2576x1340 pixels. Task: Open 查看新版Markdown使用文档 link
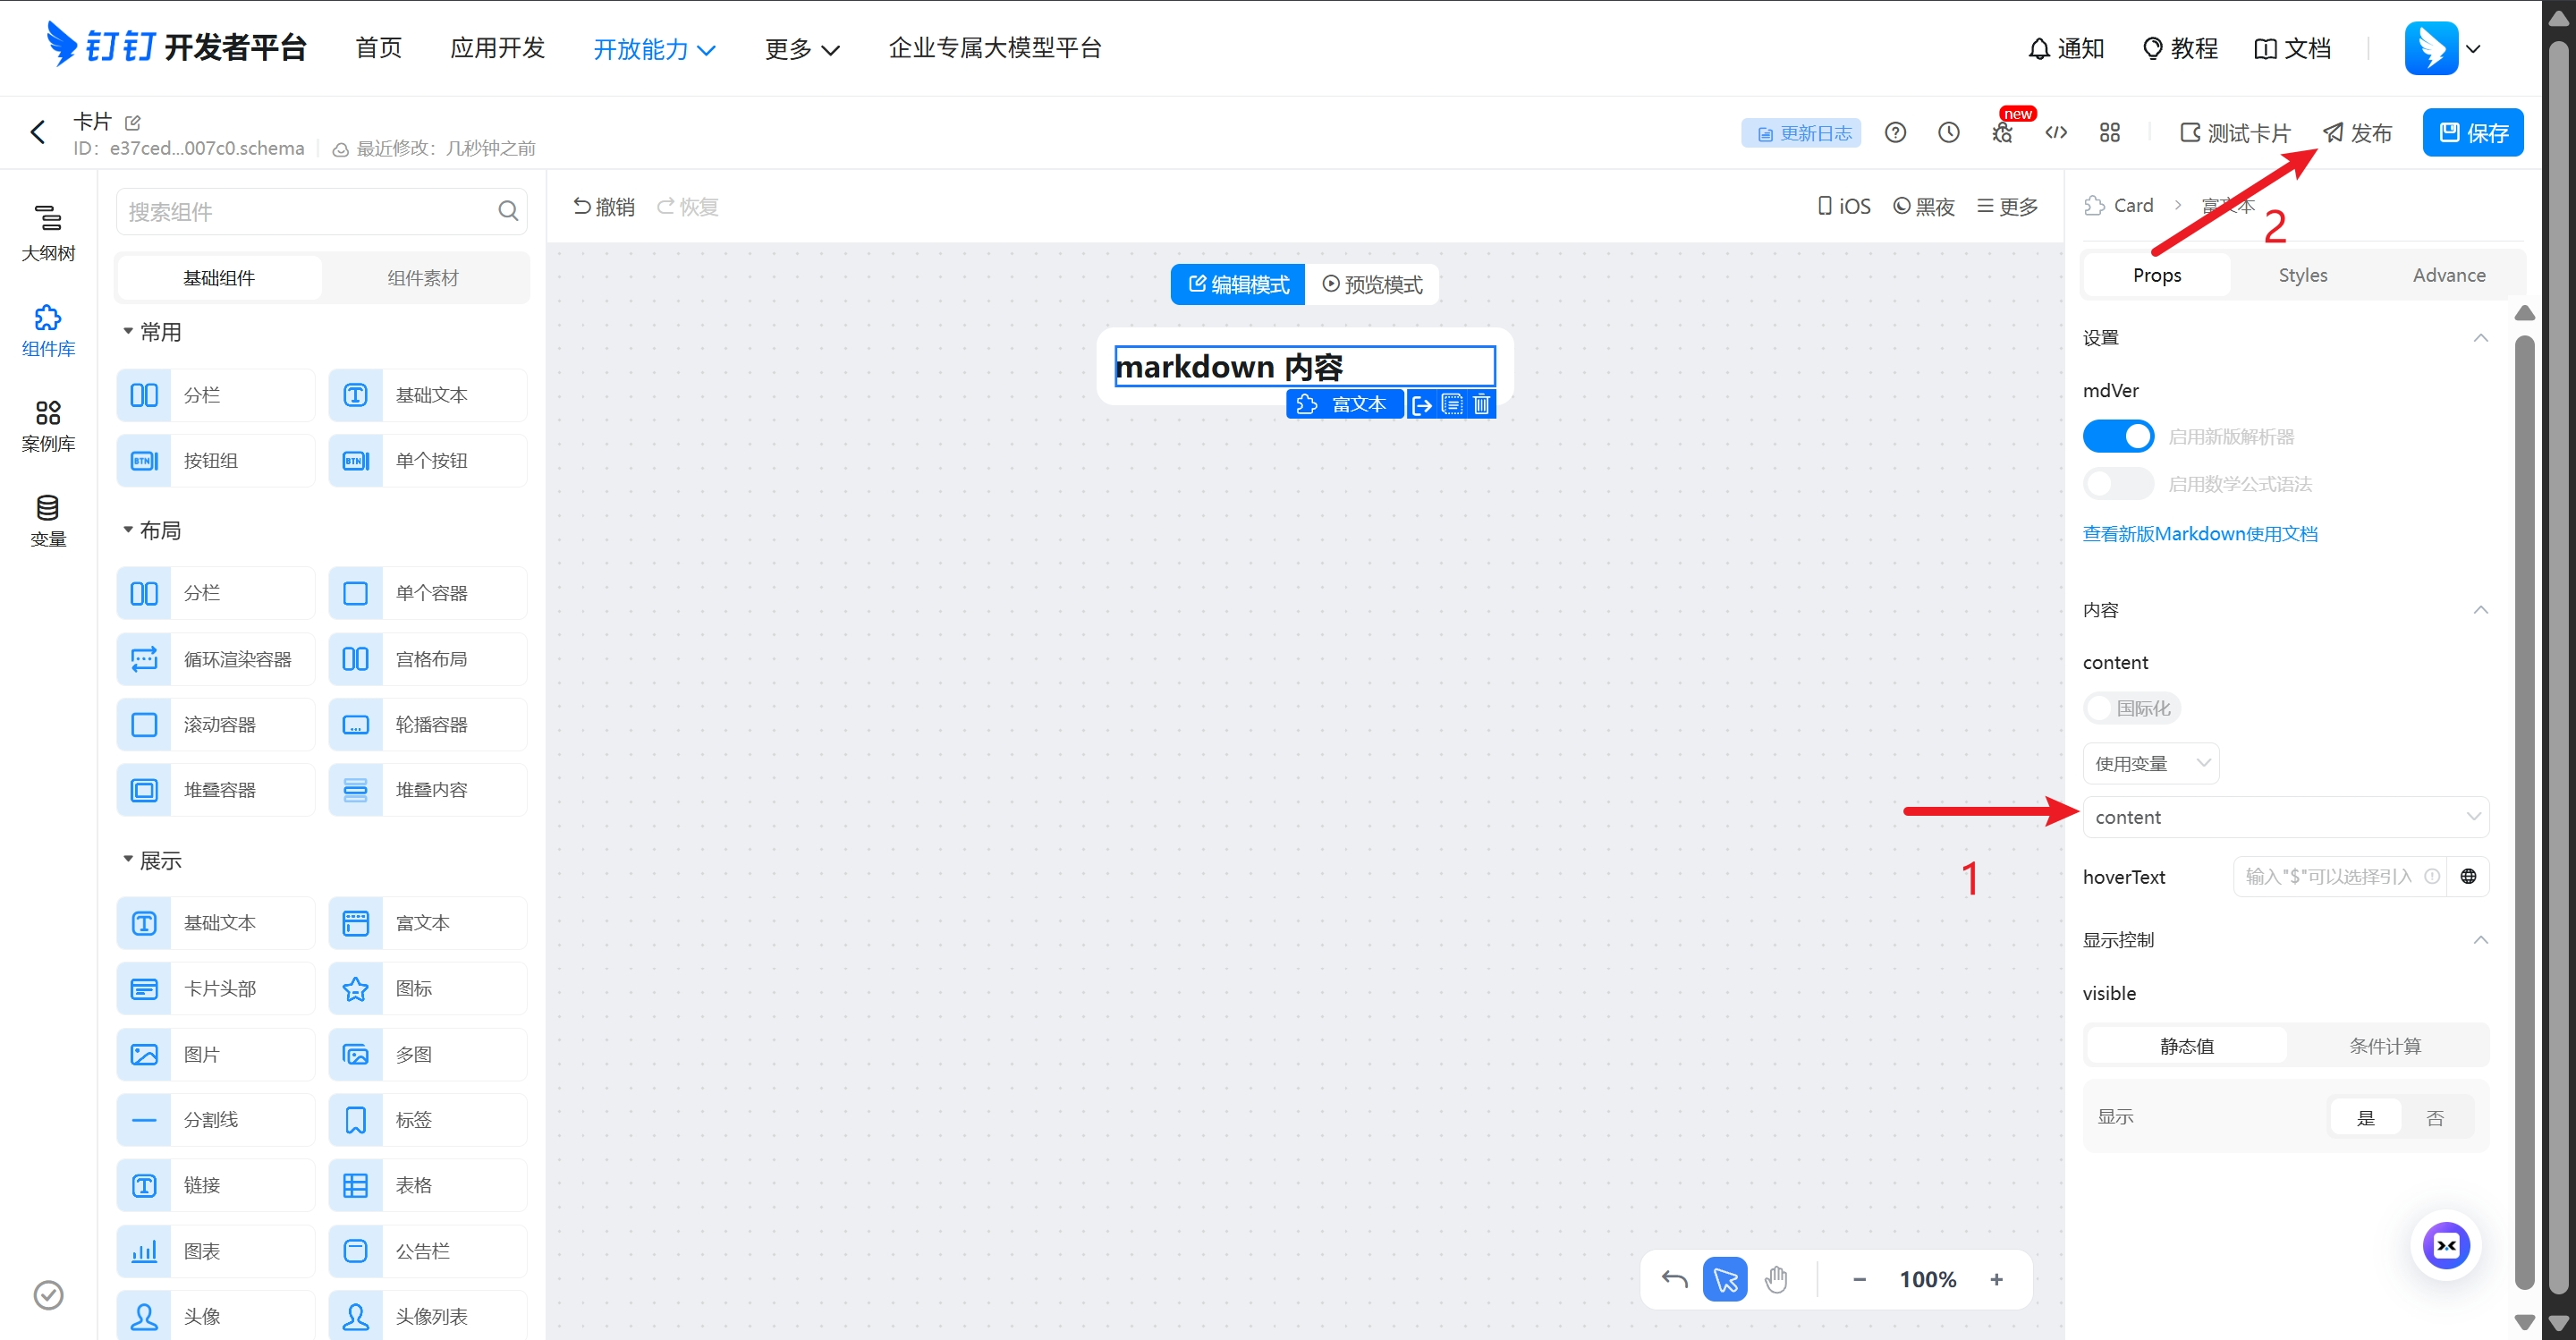(2200, 534)
